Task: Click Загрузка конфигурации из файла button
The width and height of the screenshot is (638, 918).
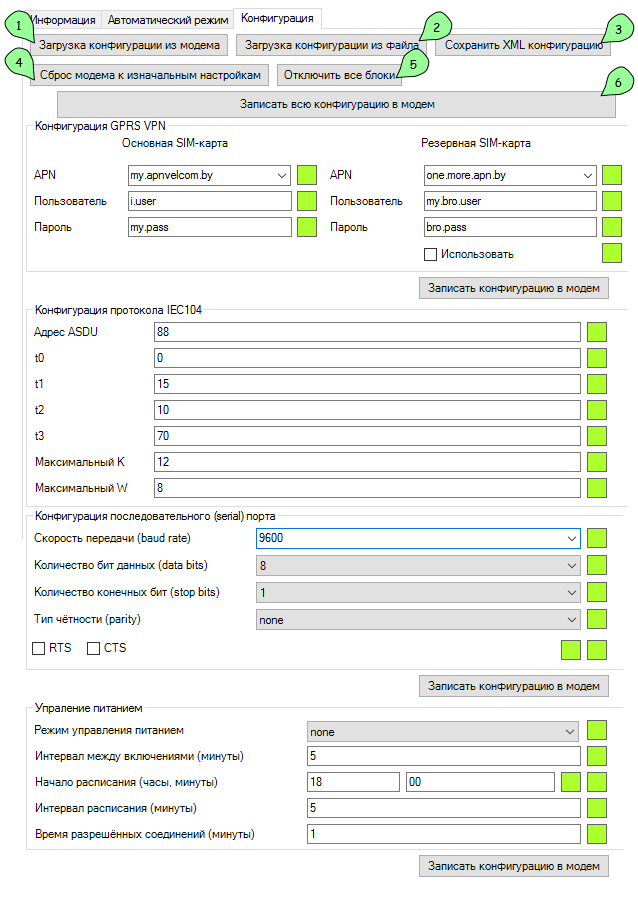Action: pyautogui.click(x=331, y=45)
